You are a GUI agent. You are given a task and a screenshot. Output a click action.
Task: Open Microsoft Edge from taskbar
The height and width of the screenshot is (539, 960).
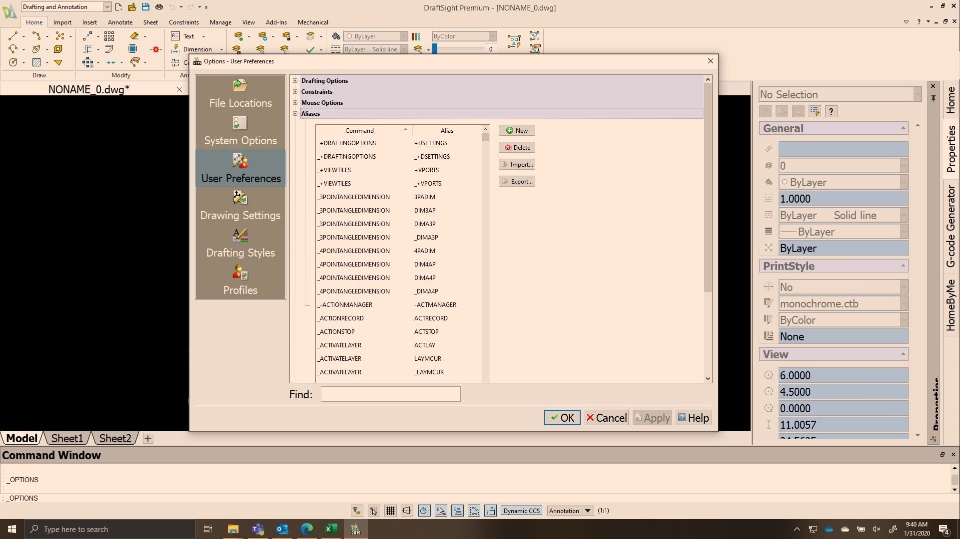tap(306, 529)
